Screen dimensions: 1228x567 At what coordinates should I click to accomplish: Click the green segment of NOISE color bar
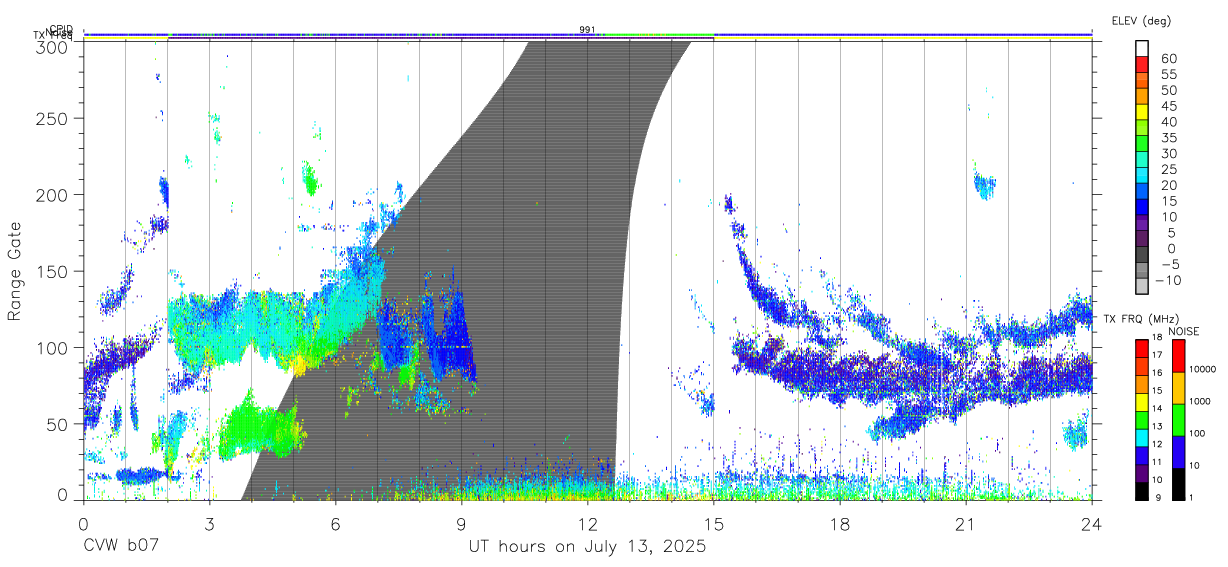(1178, 420)
